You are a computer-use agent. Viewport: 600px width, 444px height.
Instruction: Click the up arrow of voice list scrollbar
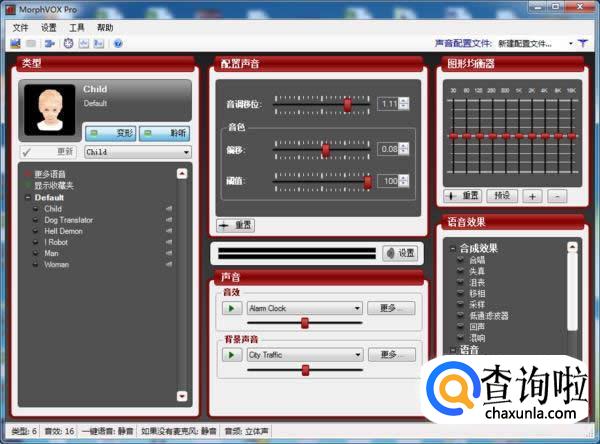click(x=182, y=174)
